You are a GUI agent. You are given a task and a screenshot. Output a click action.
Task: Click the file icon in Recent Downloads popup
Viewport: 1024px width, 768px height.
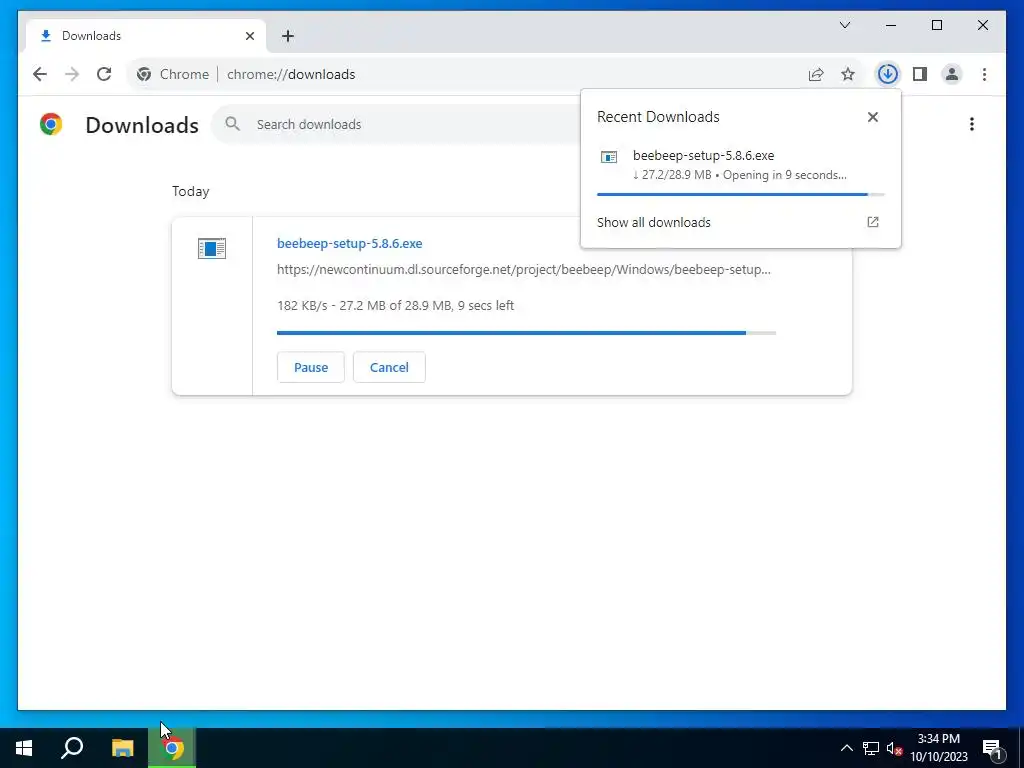[609, 157]
